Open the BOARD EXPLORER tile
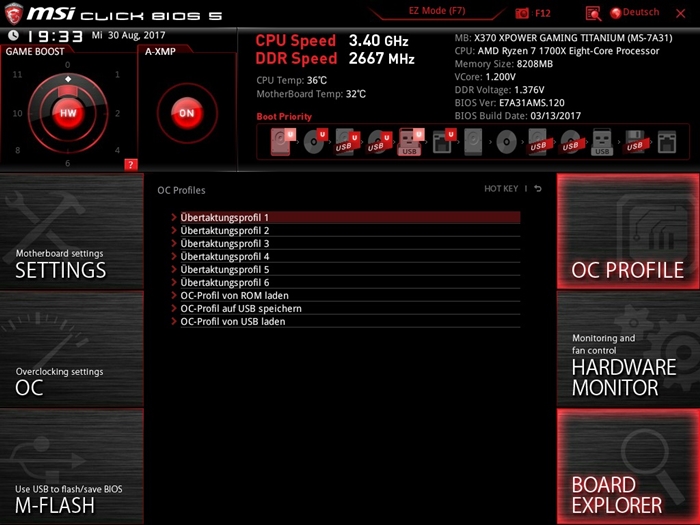700x525 pixels. 628,467
